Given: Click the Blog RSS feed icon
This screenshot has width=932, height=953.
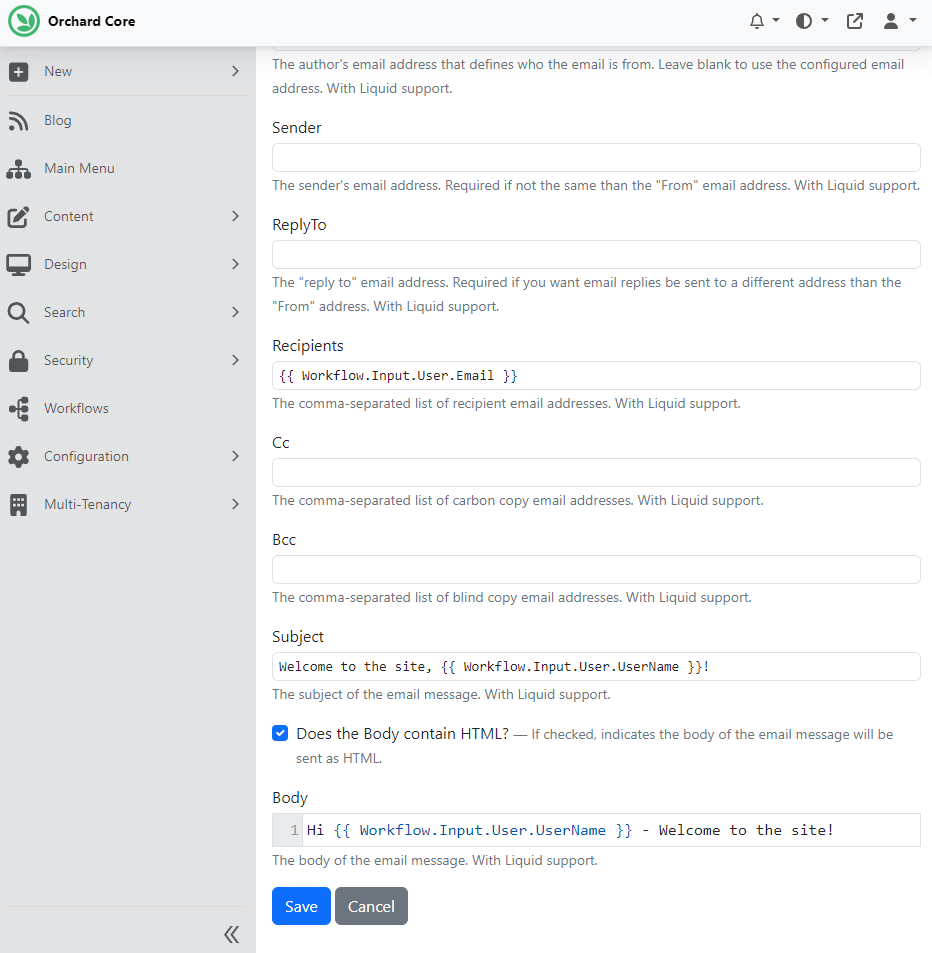Looking at the screenshot, I should (x=18, y=120).
